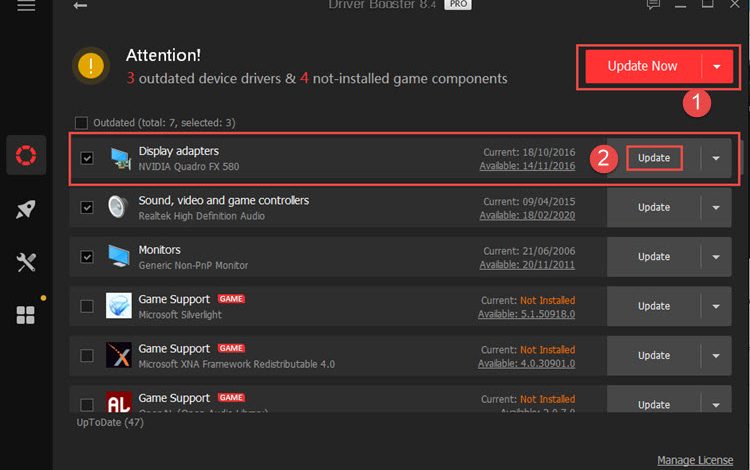Screen dimensions: 750x470
Task: Click the Update Now button
Action: tap(643, 66)
